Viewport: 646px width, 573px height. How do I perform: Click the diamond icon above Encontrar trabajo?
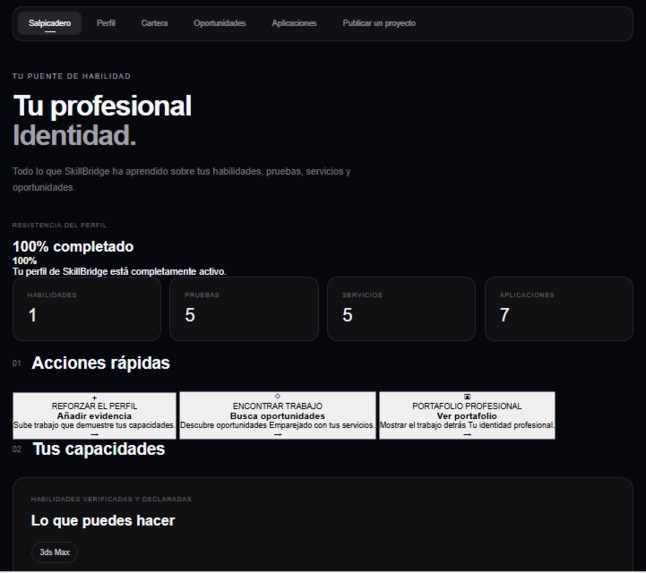(277, 396)
